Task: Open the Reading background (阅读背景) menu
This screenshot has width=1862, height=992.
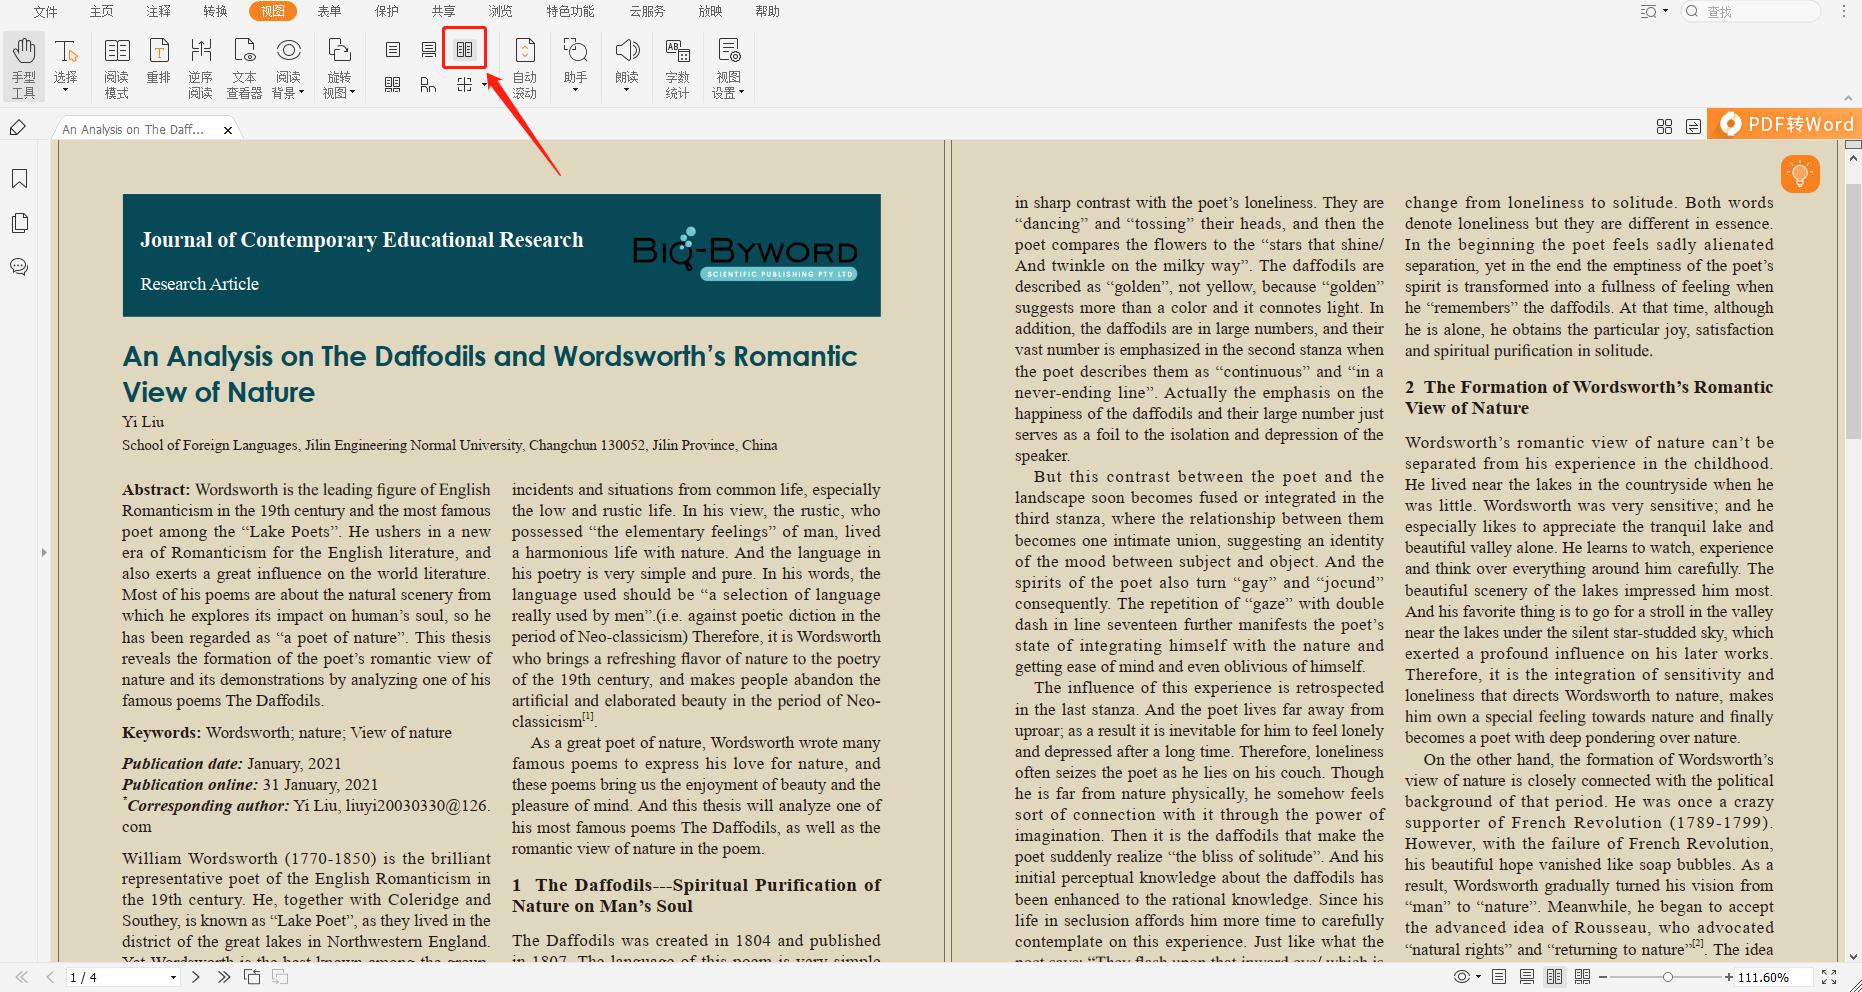Action: coord(288,67)
